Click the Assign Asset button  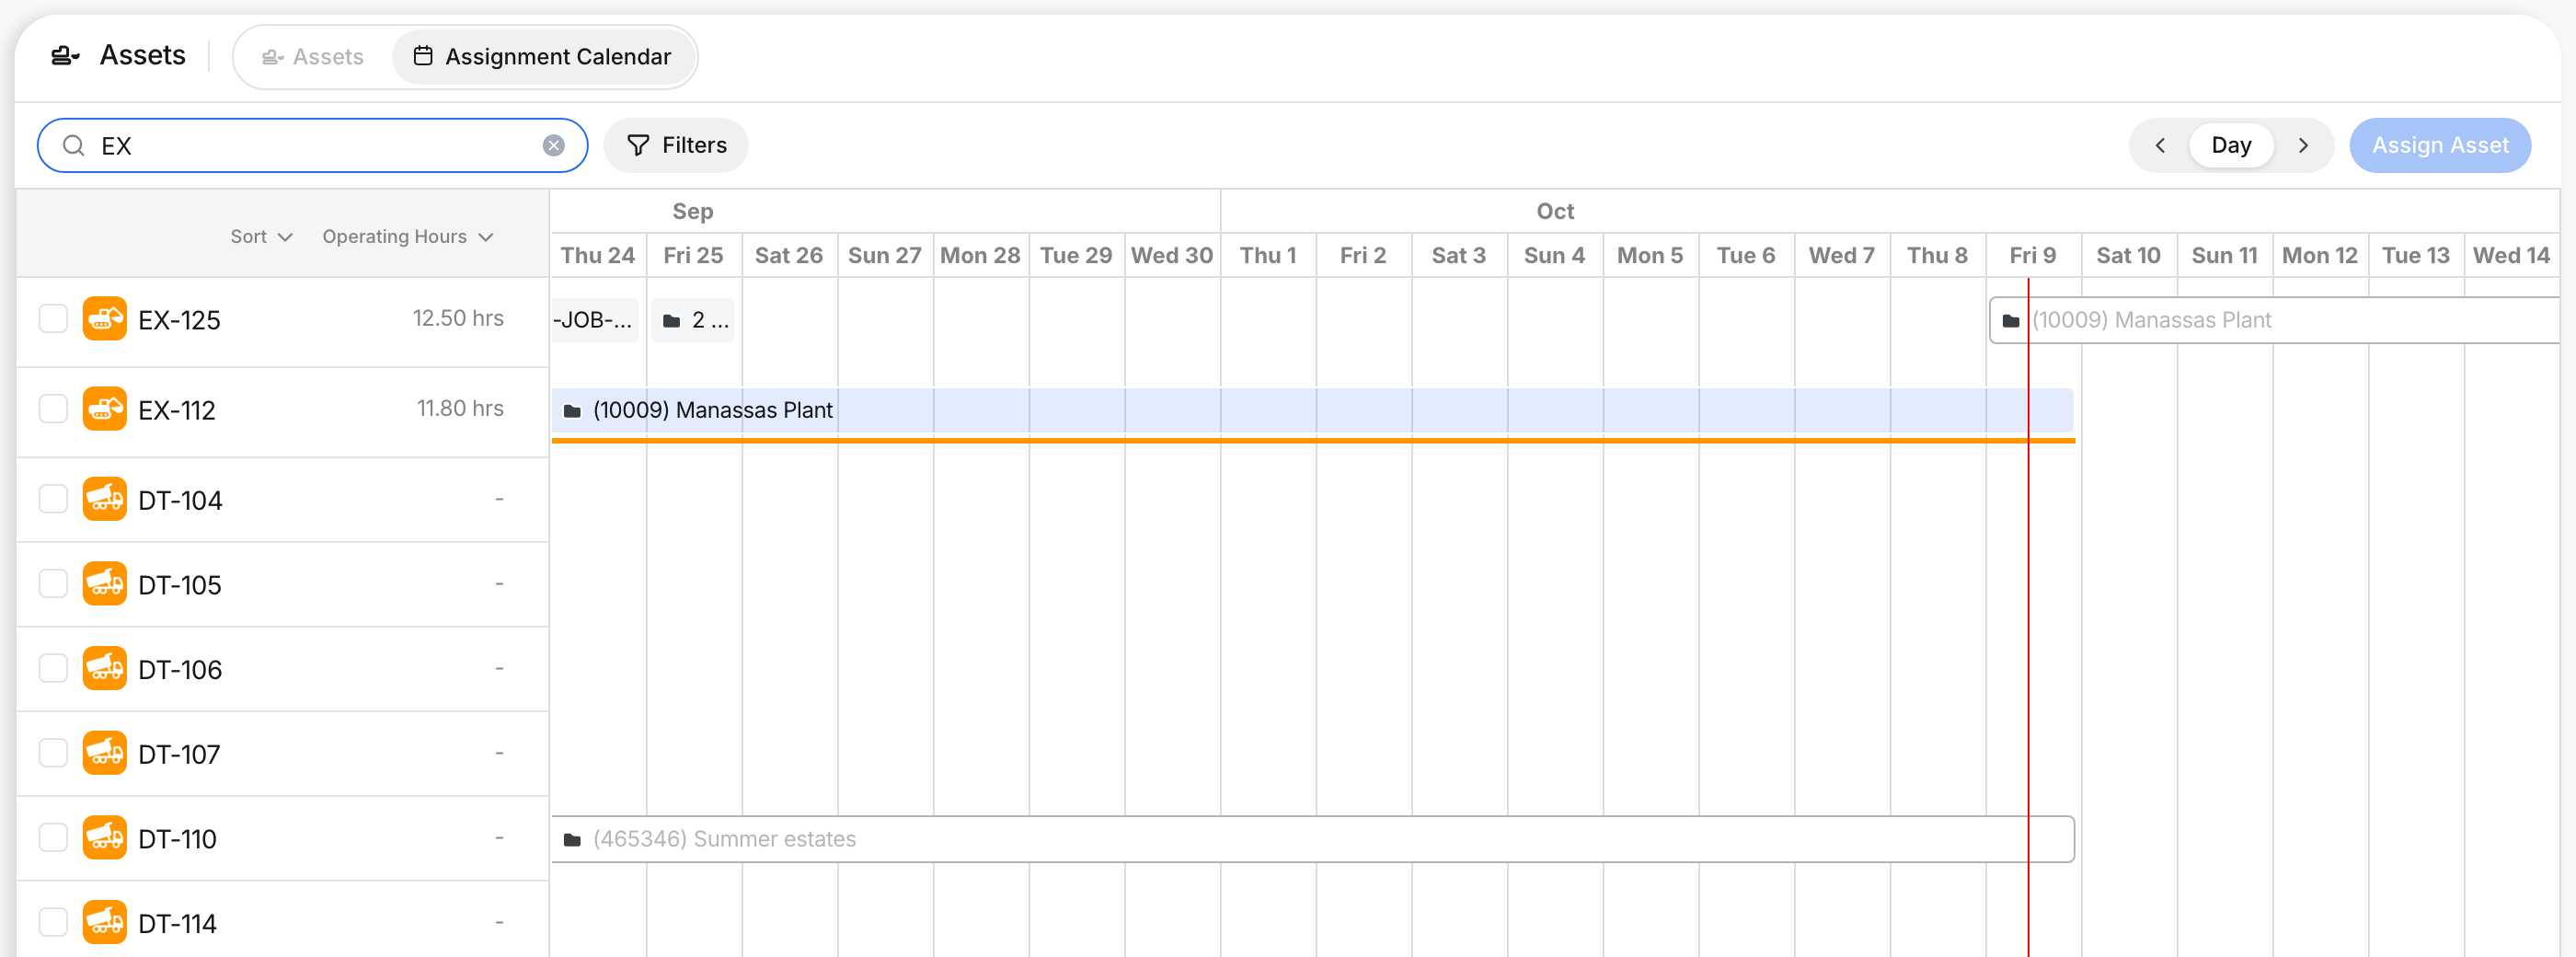pos(2440,146)
